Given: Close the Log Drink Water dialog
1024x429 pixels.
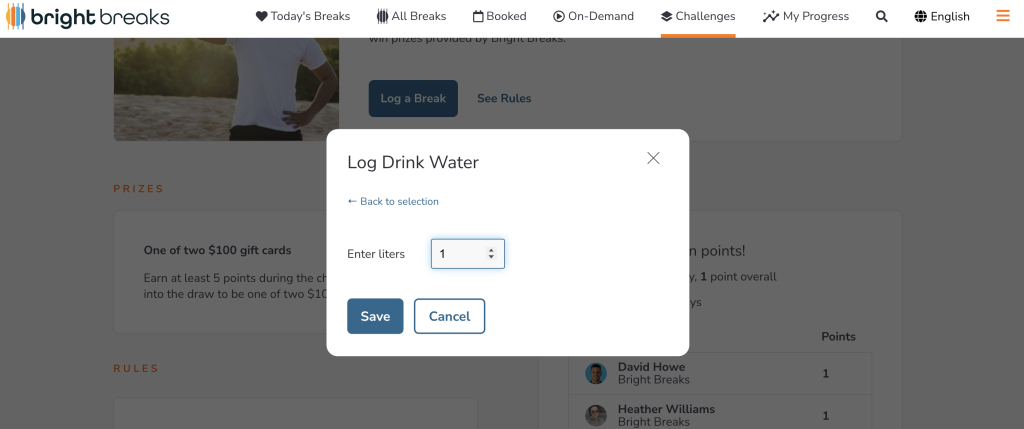Looking at the screenshot, I should coord(653,158).
